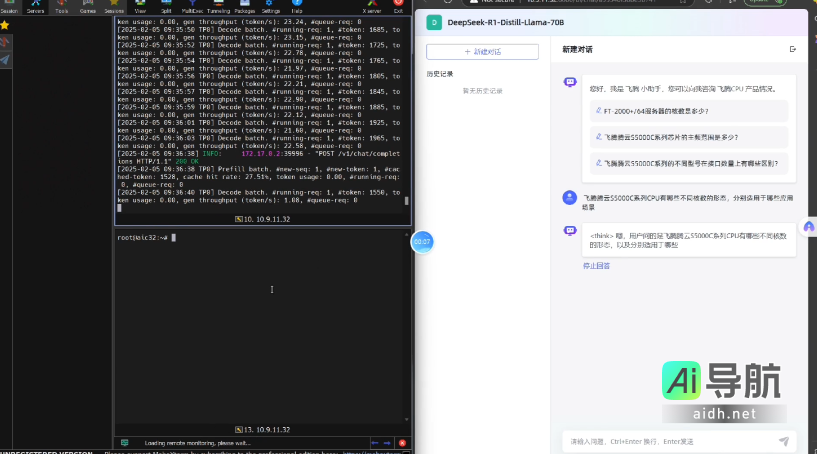Open the tools sidebar tab below the star
This screenshot has width=817, height=454.
point(5,42)
